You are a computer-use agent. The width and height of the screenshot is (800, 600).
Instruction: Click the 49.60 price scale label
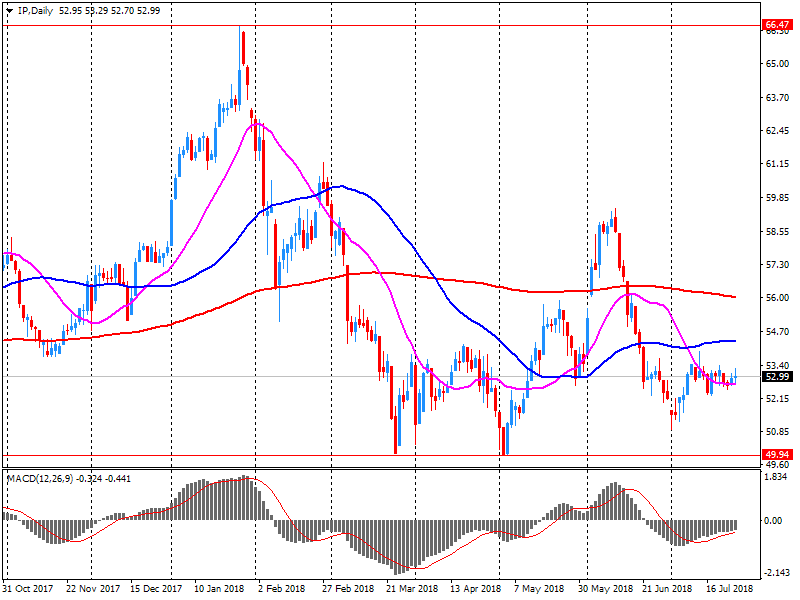(777, 465)
